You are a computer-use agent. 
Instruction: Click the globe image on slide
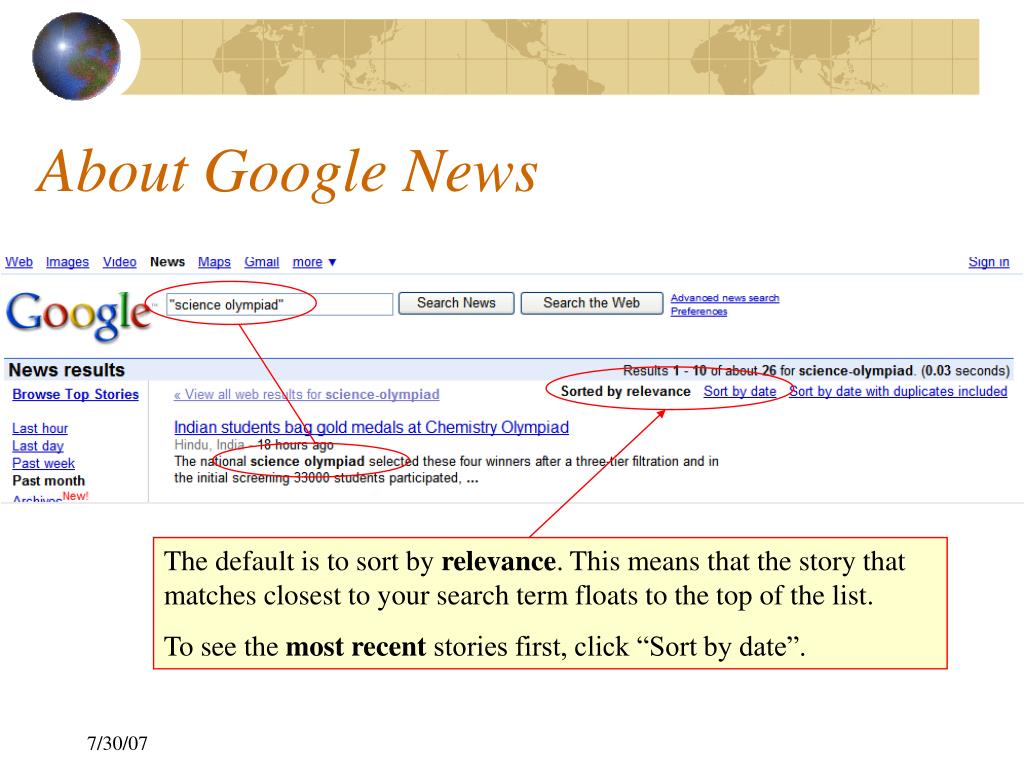(x=76, y=56)
